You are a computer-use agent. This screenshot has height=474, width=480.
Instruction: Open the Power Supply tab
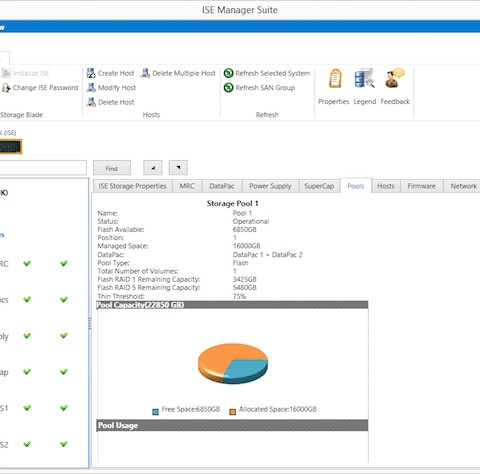click(x=270, y=186)
